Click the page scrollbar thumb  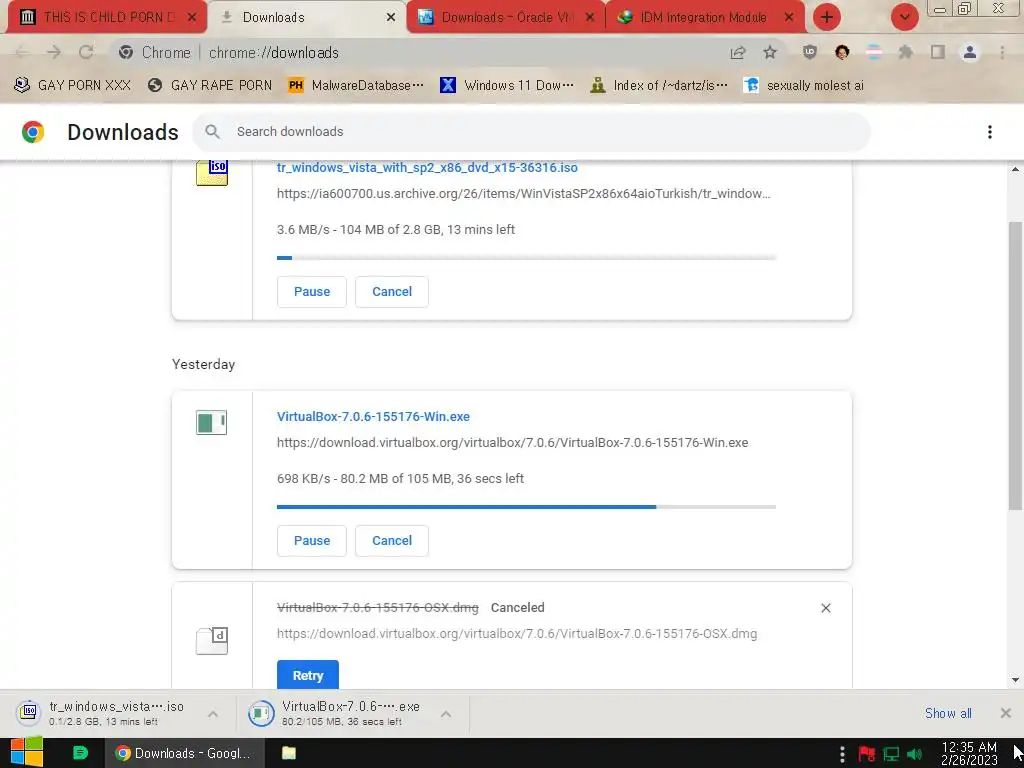click(1015, 366)
